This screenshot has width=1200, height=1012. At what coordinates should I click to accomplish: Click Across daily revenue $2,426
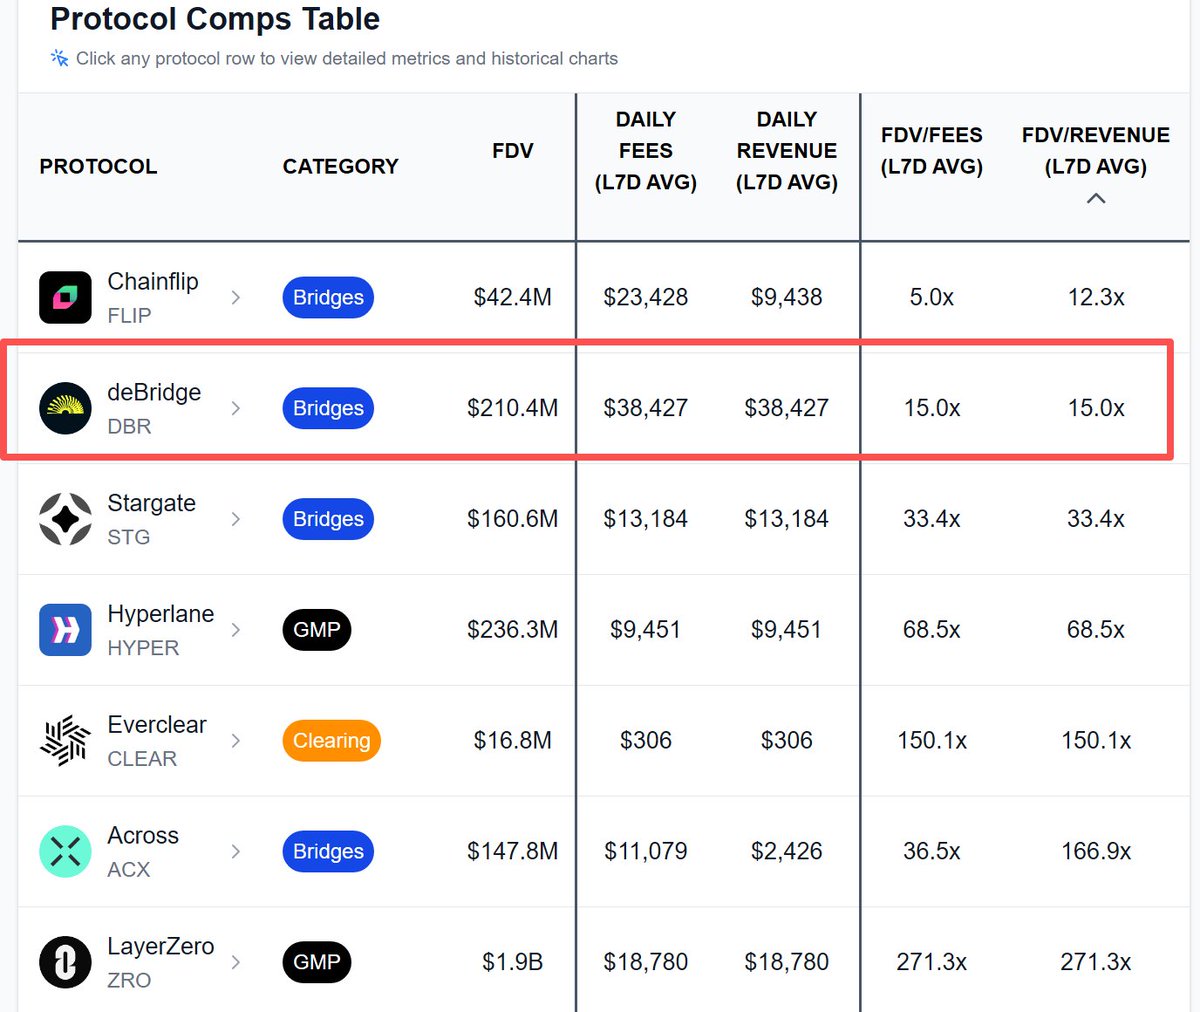coord(787,852)
